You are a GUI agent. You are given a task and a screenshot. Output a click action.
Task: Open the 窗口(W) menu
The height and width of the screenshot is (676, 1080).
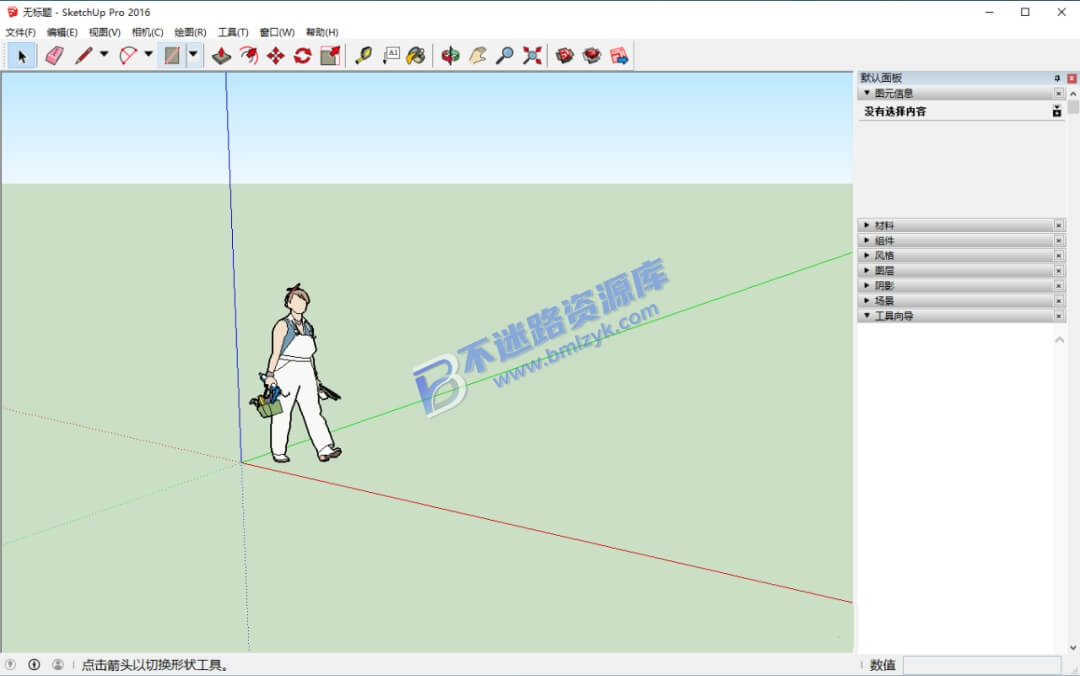tap(277, 32)
